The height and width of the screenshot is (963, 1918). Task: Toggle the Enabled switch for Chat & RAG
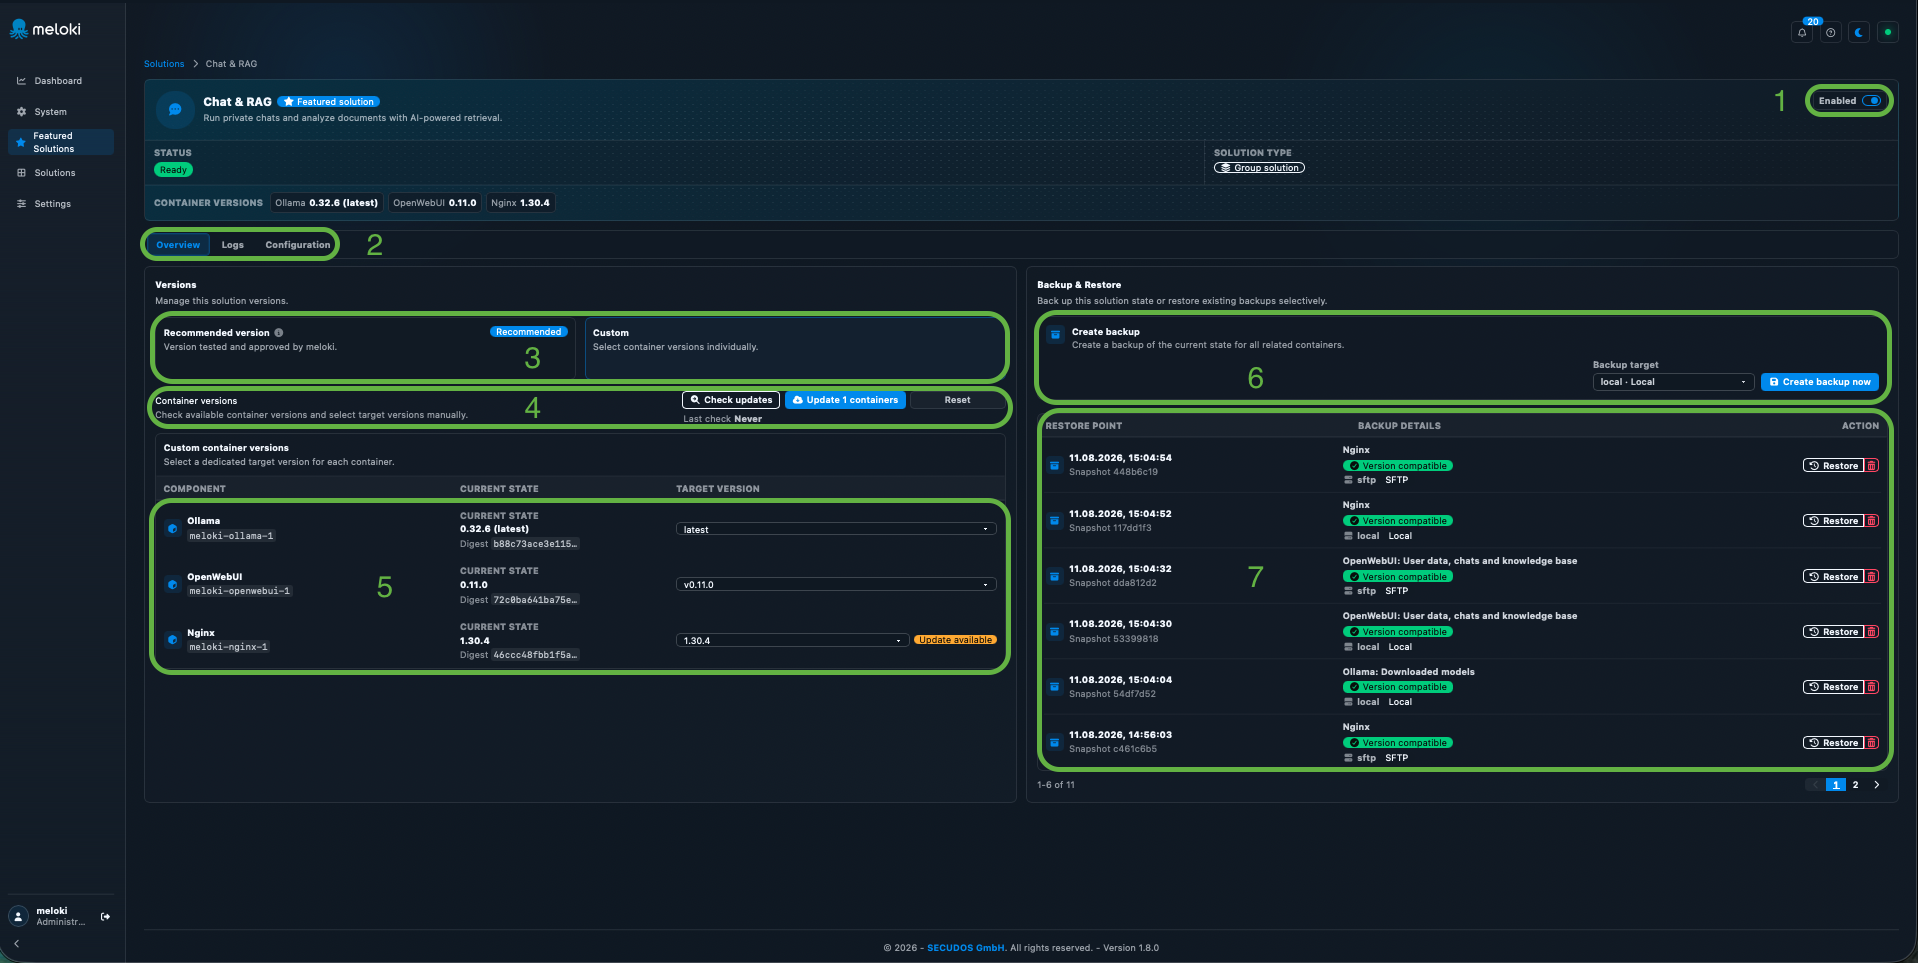(1872, 101)
